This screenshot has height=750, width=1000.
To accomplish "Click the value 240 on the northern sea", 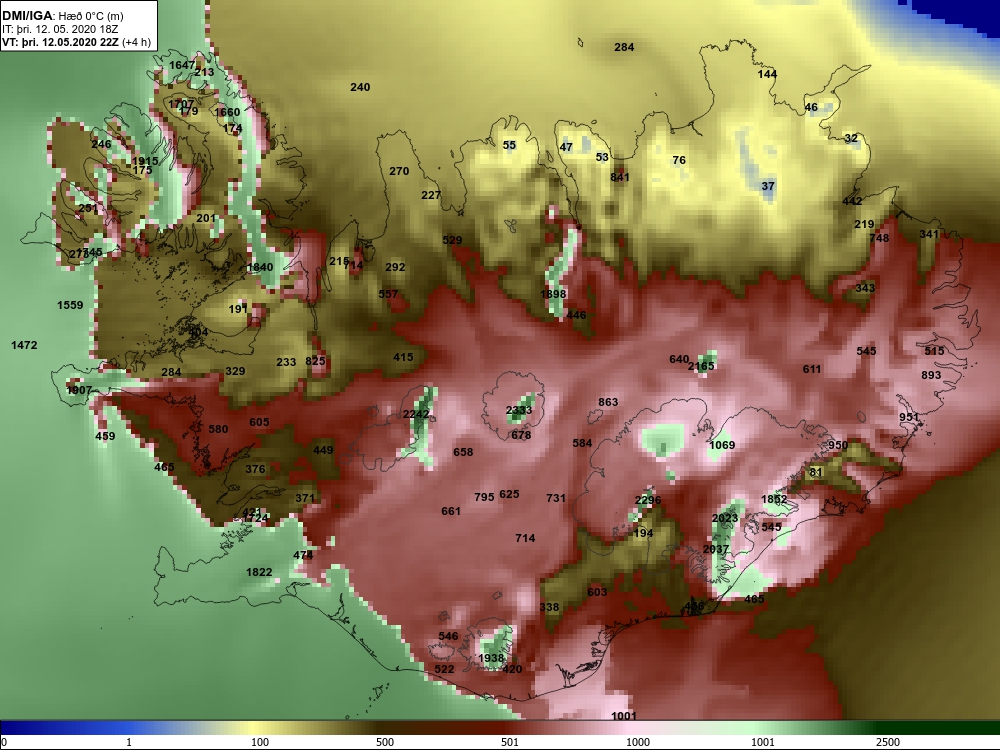I will click(360, 87).
